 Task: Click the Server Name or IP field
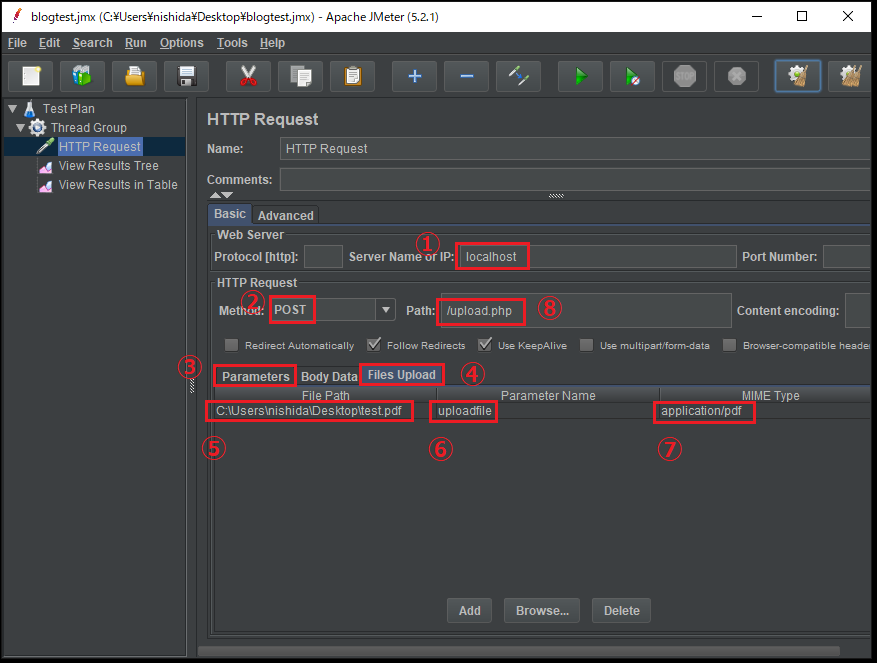click(x=597, y=257)
